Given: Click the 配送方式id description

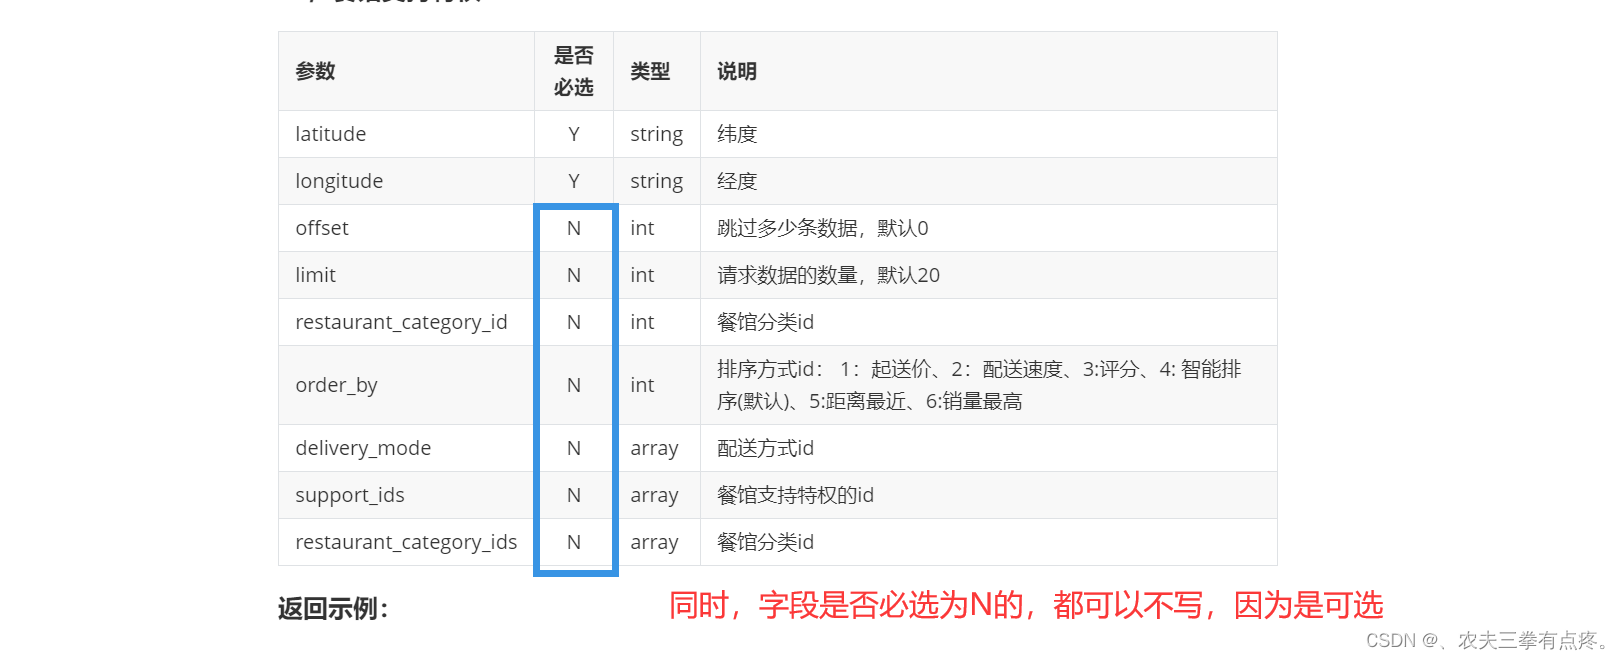Looking at the screenshot, I should click(766, 448).
